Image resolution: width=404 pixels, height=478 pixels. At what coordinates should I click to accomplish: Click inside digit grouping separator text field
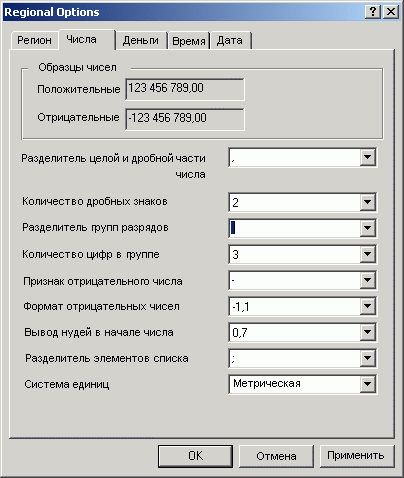(x=295, y=228)
